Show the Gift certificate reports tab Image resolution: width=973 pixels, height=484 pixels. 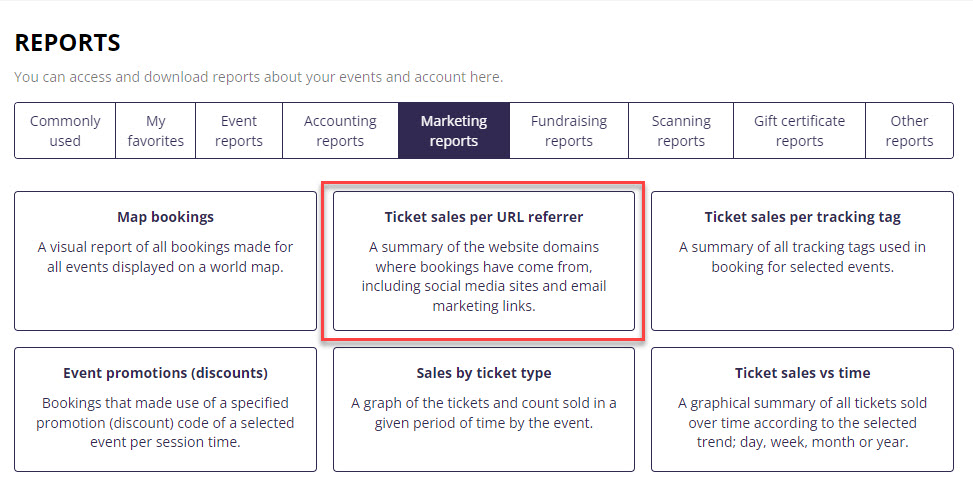coord(799,131)
